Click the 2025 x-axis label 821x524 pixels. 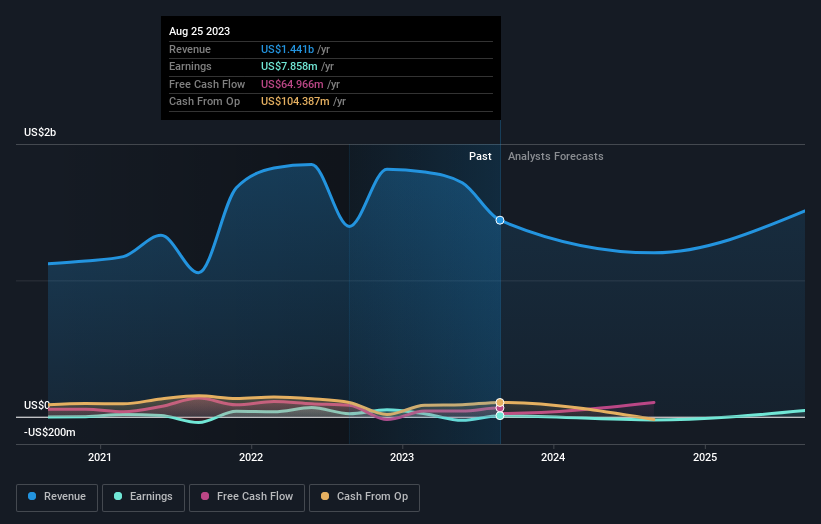[x=705, y=457]
